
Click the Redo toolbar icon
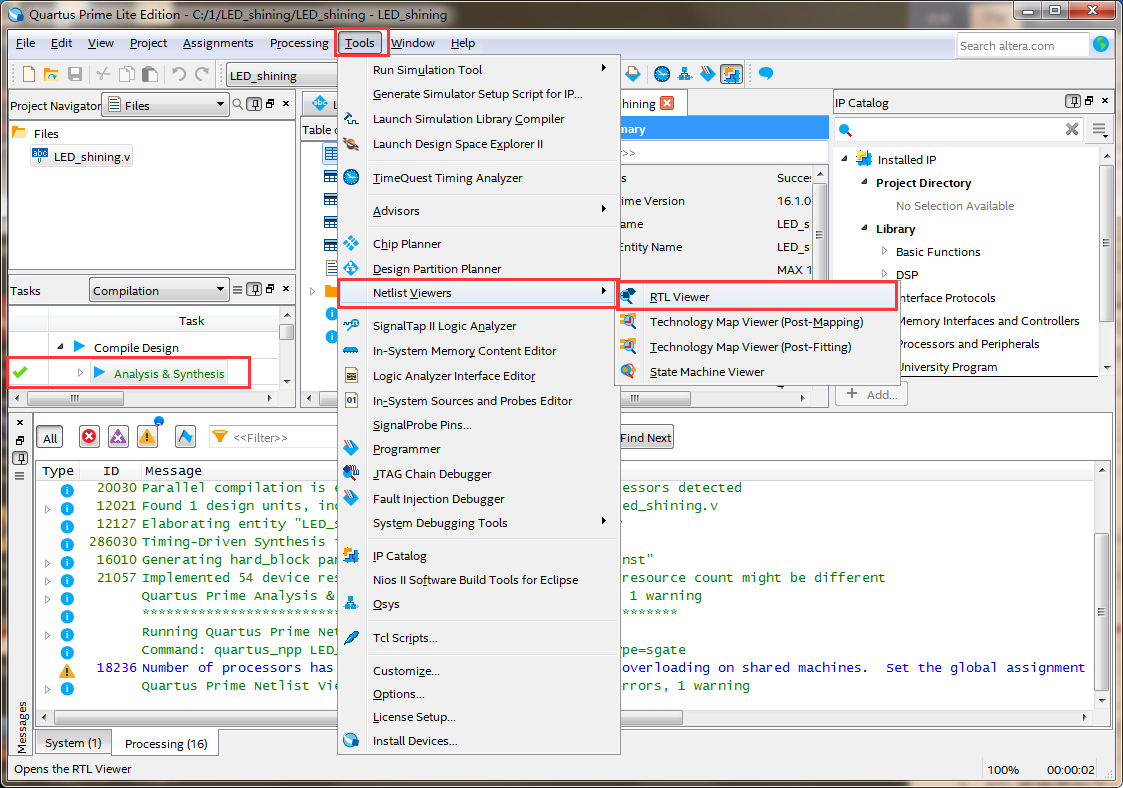coord(202,74)
